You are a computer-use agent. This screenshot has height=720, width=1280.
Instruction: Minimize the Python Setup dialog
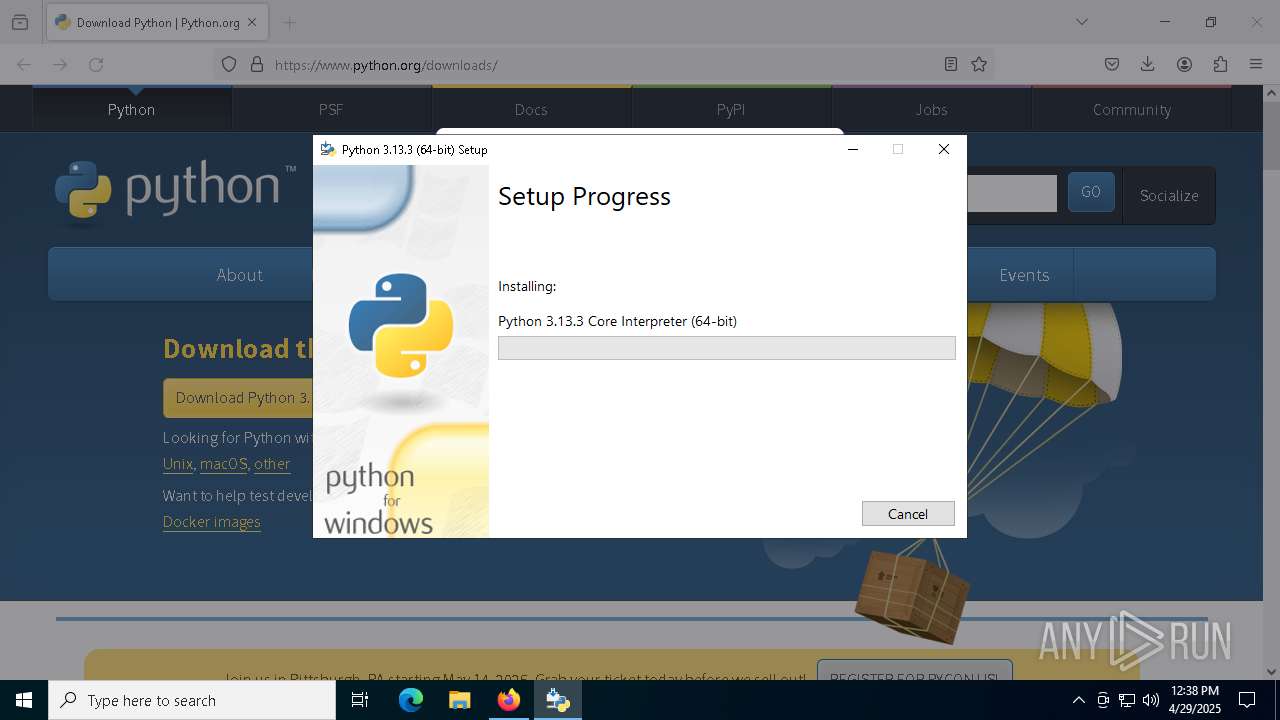[x=853, y=149]
